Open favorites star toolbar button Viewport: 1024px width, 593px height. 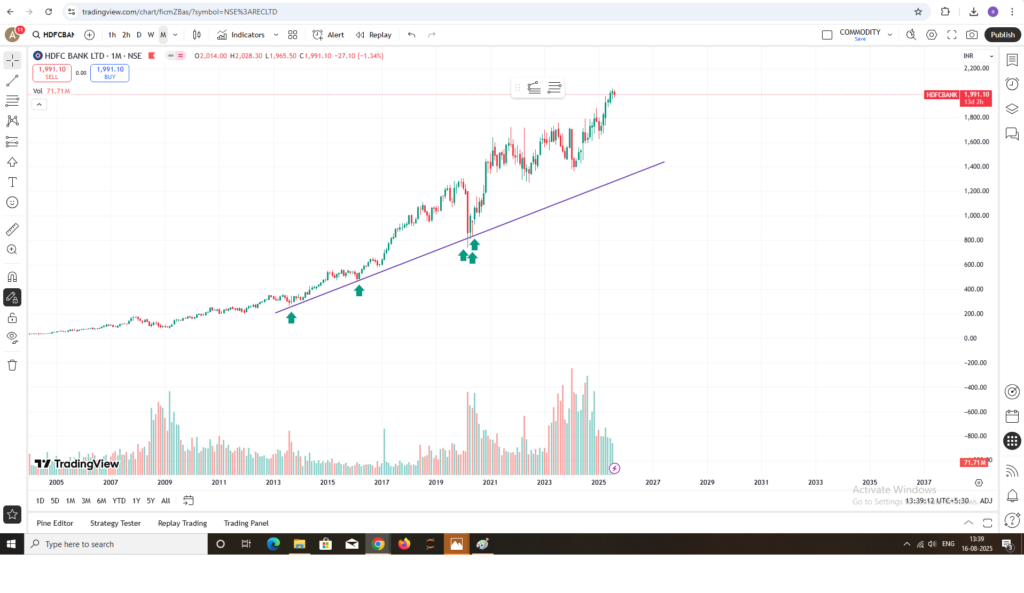coord(12,515)
